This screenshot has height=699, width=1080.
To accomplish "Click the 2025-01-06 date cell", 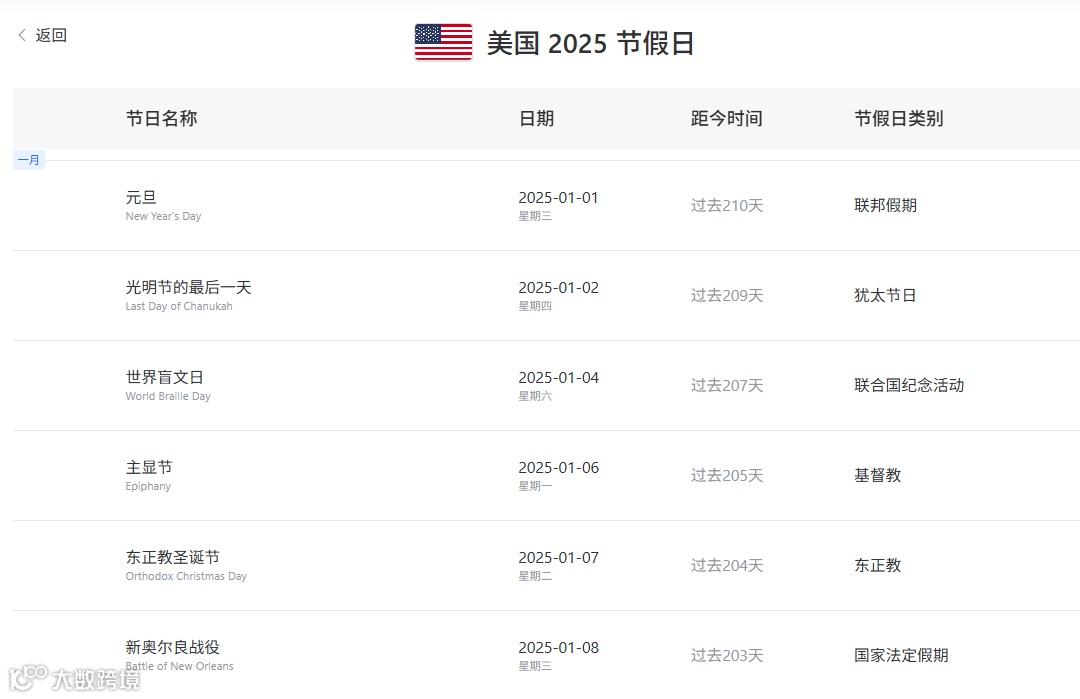I will pos(559,475).
